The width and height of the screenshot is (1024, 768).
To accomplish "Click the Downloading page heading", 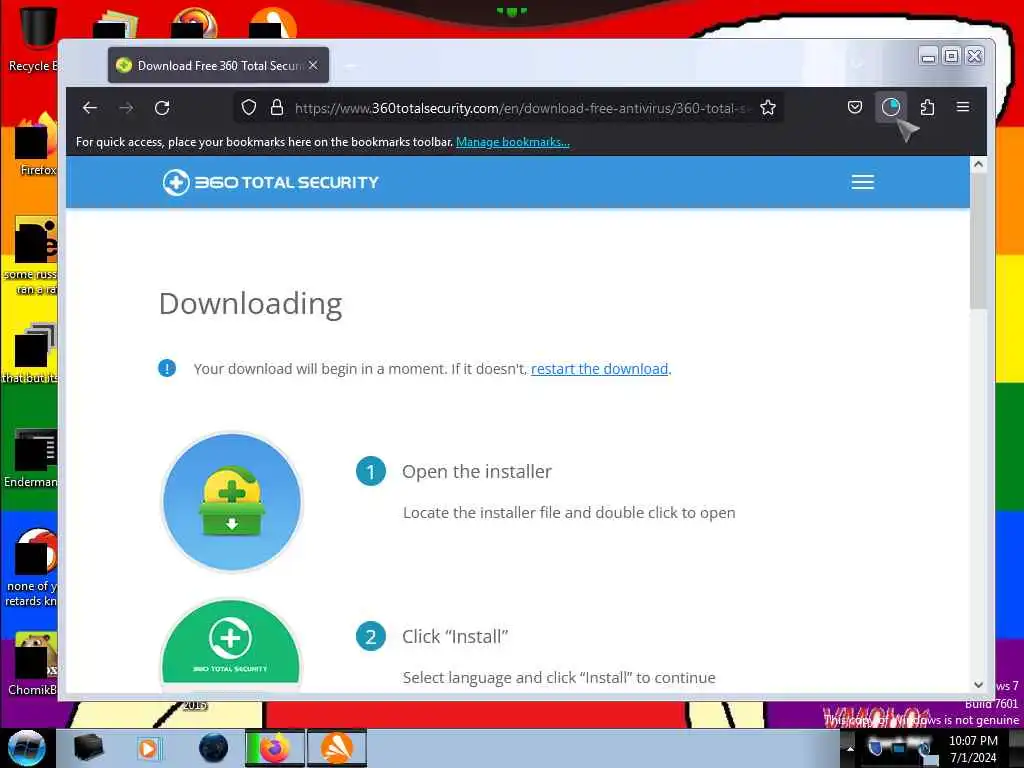I will point(251,304).
